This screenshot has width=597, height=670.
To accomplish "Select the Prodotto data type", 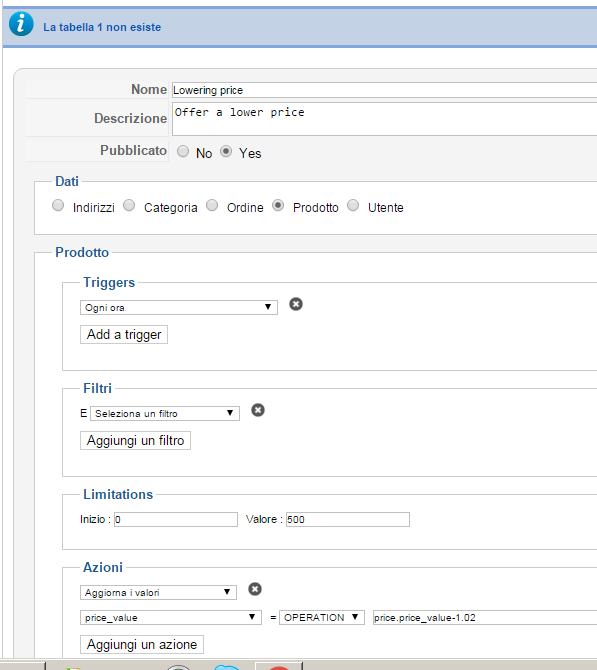I will [x=278, y=206].
